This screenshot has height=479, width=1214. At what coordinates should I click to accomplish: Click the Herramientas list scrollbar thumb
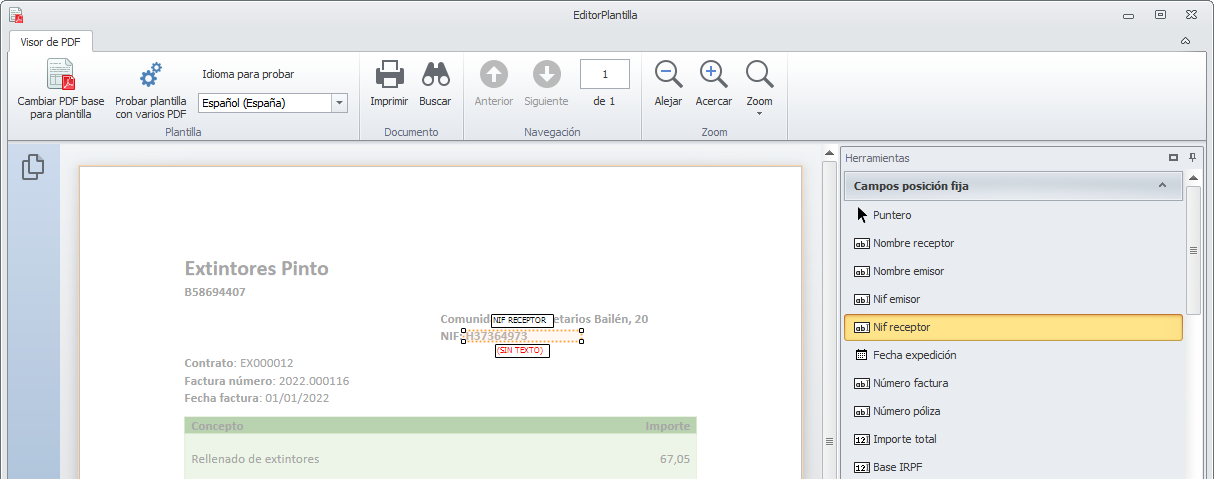[x=1193, y=250]
